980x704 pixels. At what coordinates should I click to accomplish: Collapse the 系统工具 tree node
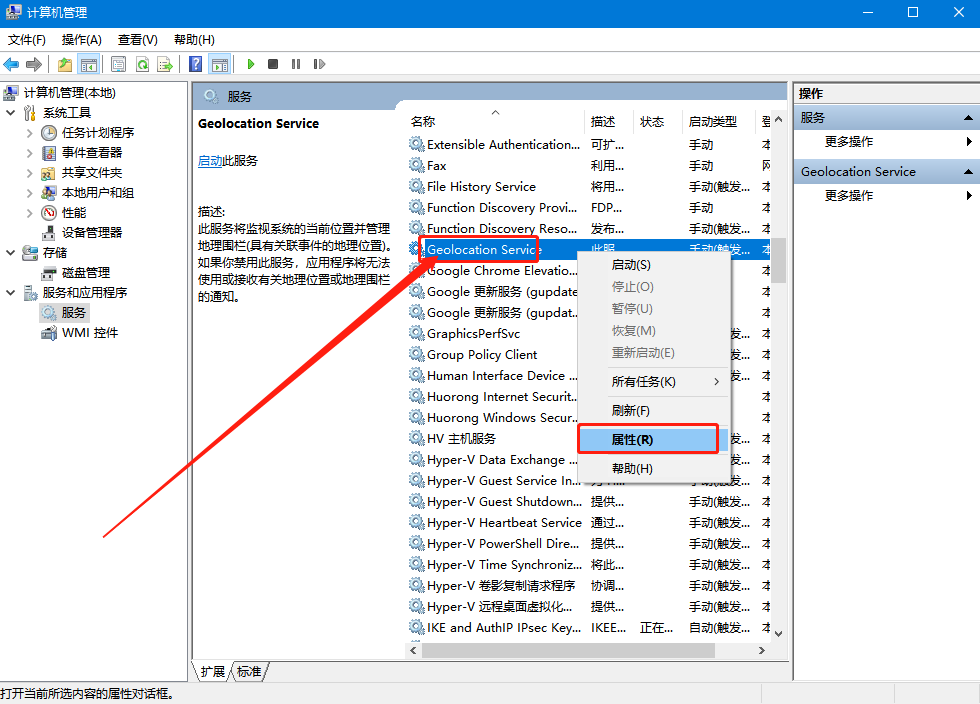(x=10, y=112)
